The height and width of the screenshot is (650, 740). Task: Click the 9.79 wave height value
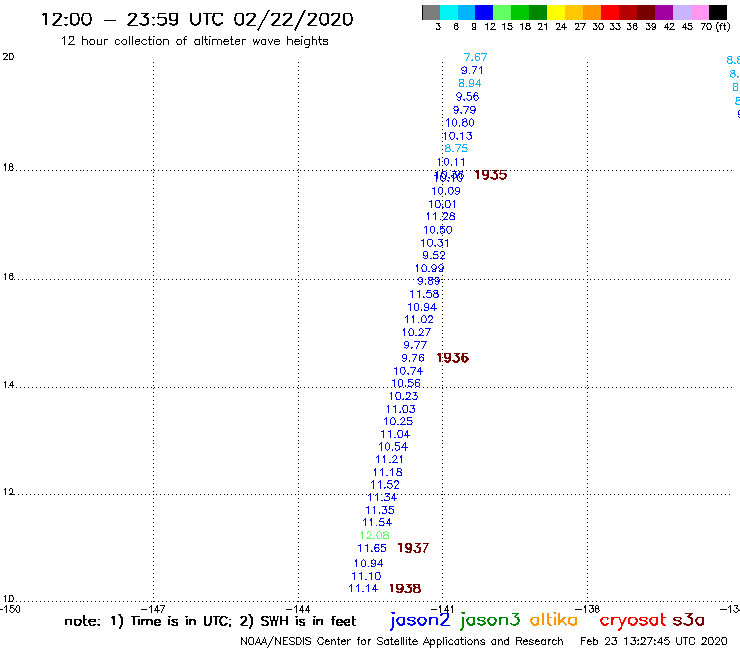pyautogui.click(x=464, y=110)
